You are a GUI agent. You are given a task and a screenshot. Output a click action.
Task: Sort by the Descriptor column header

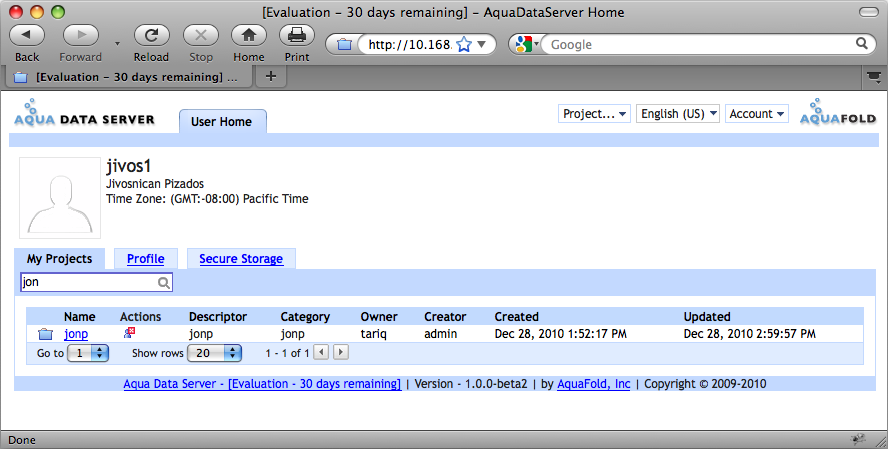point(218,317)
